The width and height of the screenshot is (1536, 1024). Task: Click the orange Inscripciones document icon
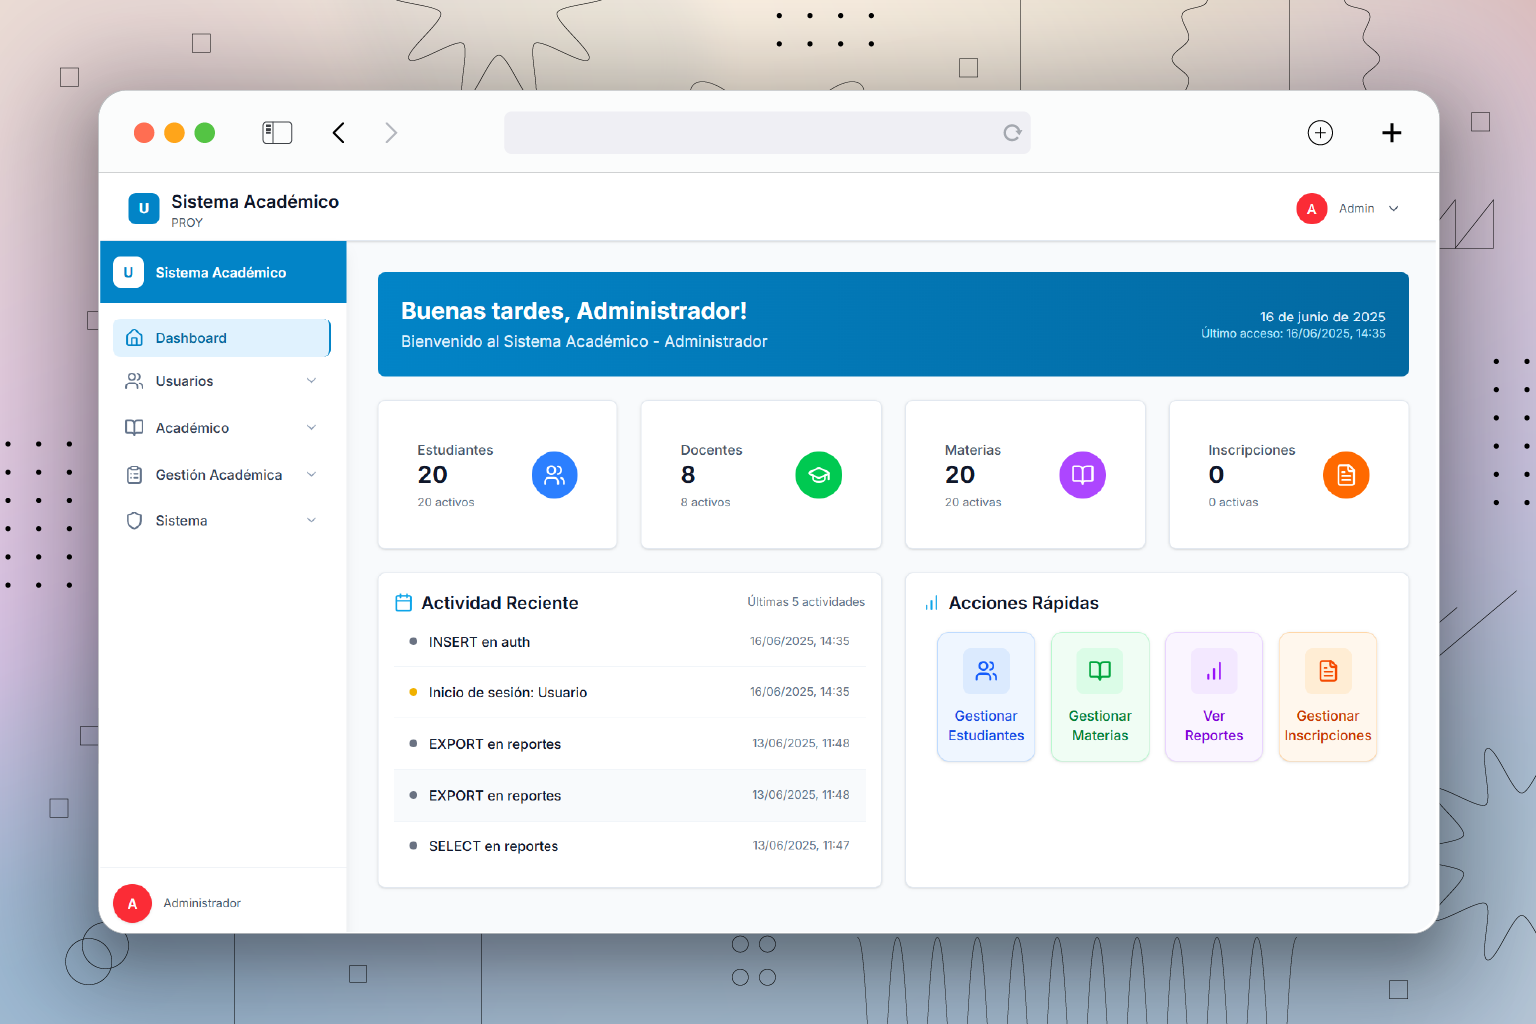click(1345, 475)
